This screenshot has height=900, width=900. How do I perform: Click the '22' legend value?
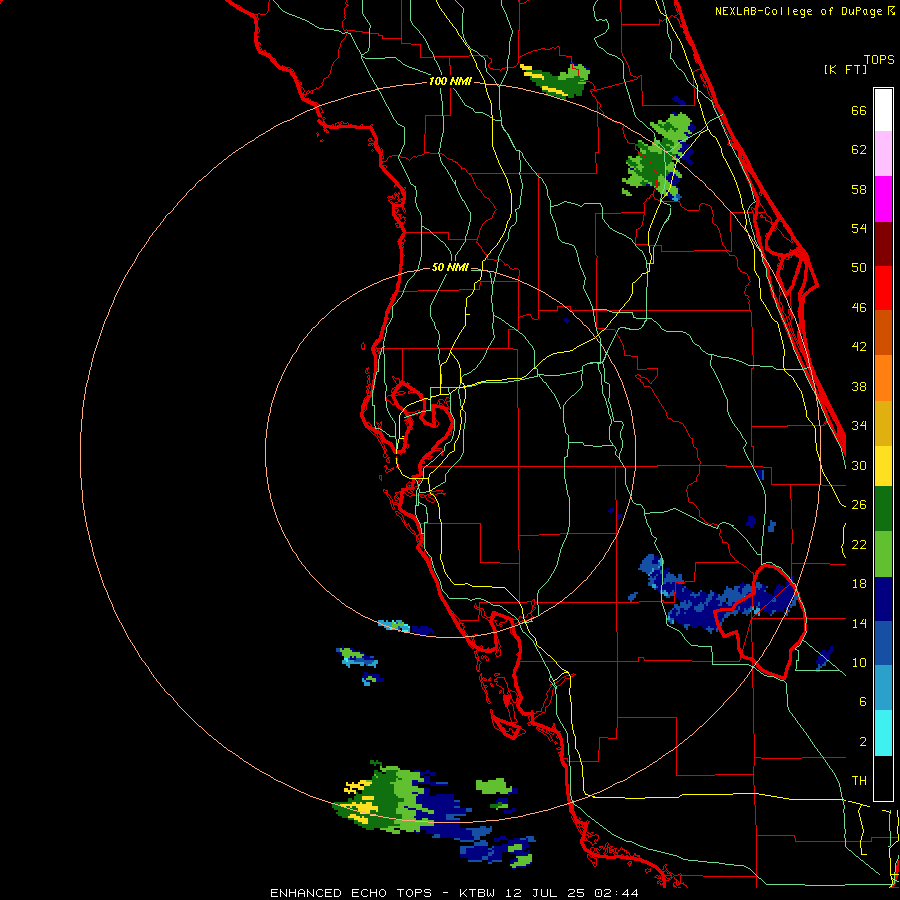(x=859, y=544)
